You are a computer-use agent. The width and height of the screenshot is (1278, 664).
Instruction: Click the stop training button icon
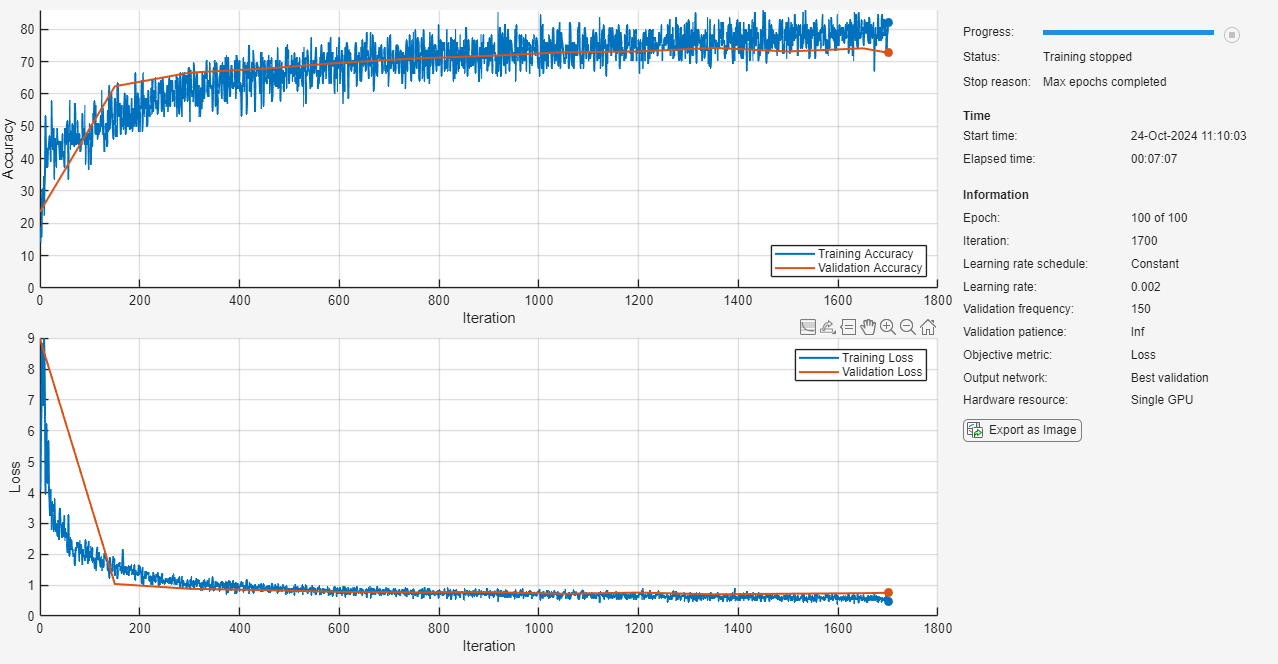click(x=1232, y=34)
